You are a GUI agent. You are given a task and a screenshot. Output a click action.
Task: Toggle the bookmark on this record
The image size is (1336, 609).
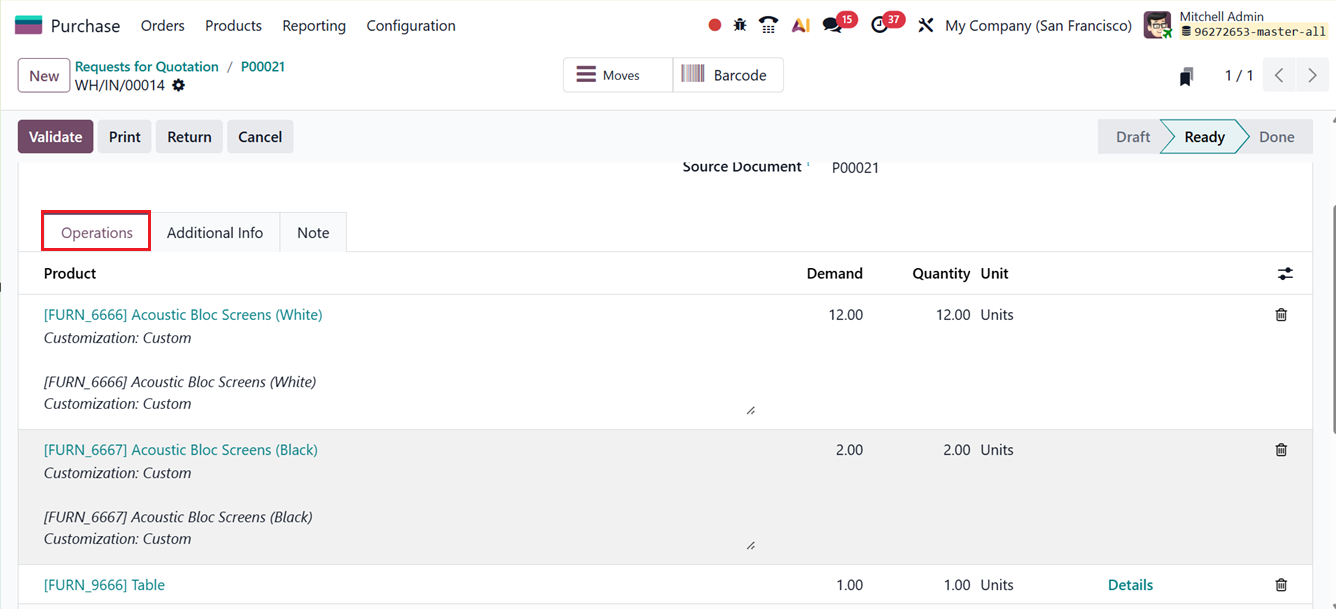[x=1186, y=74]
